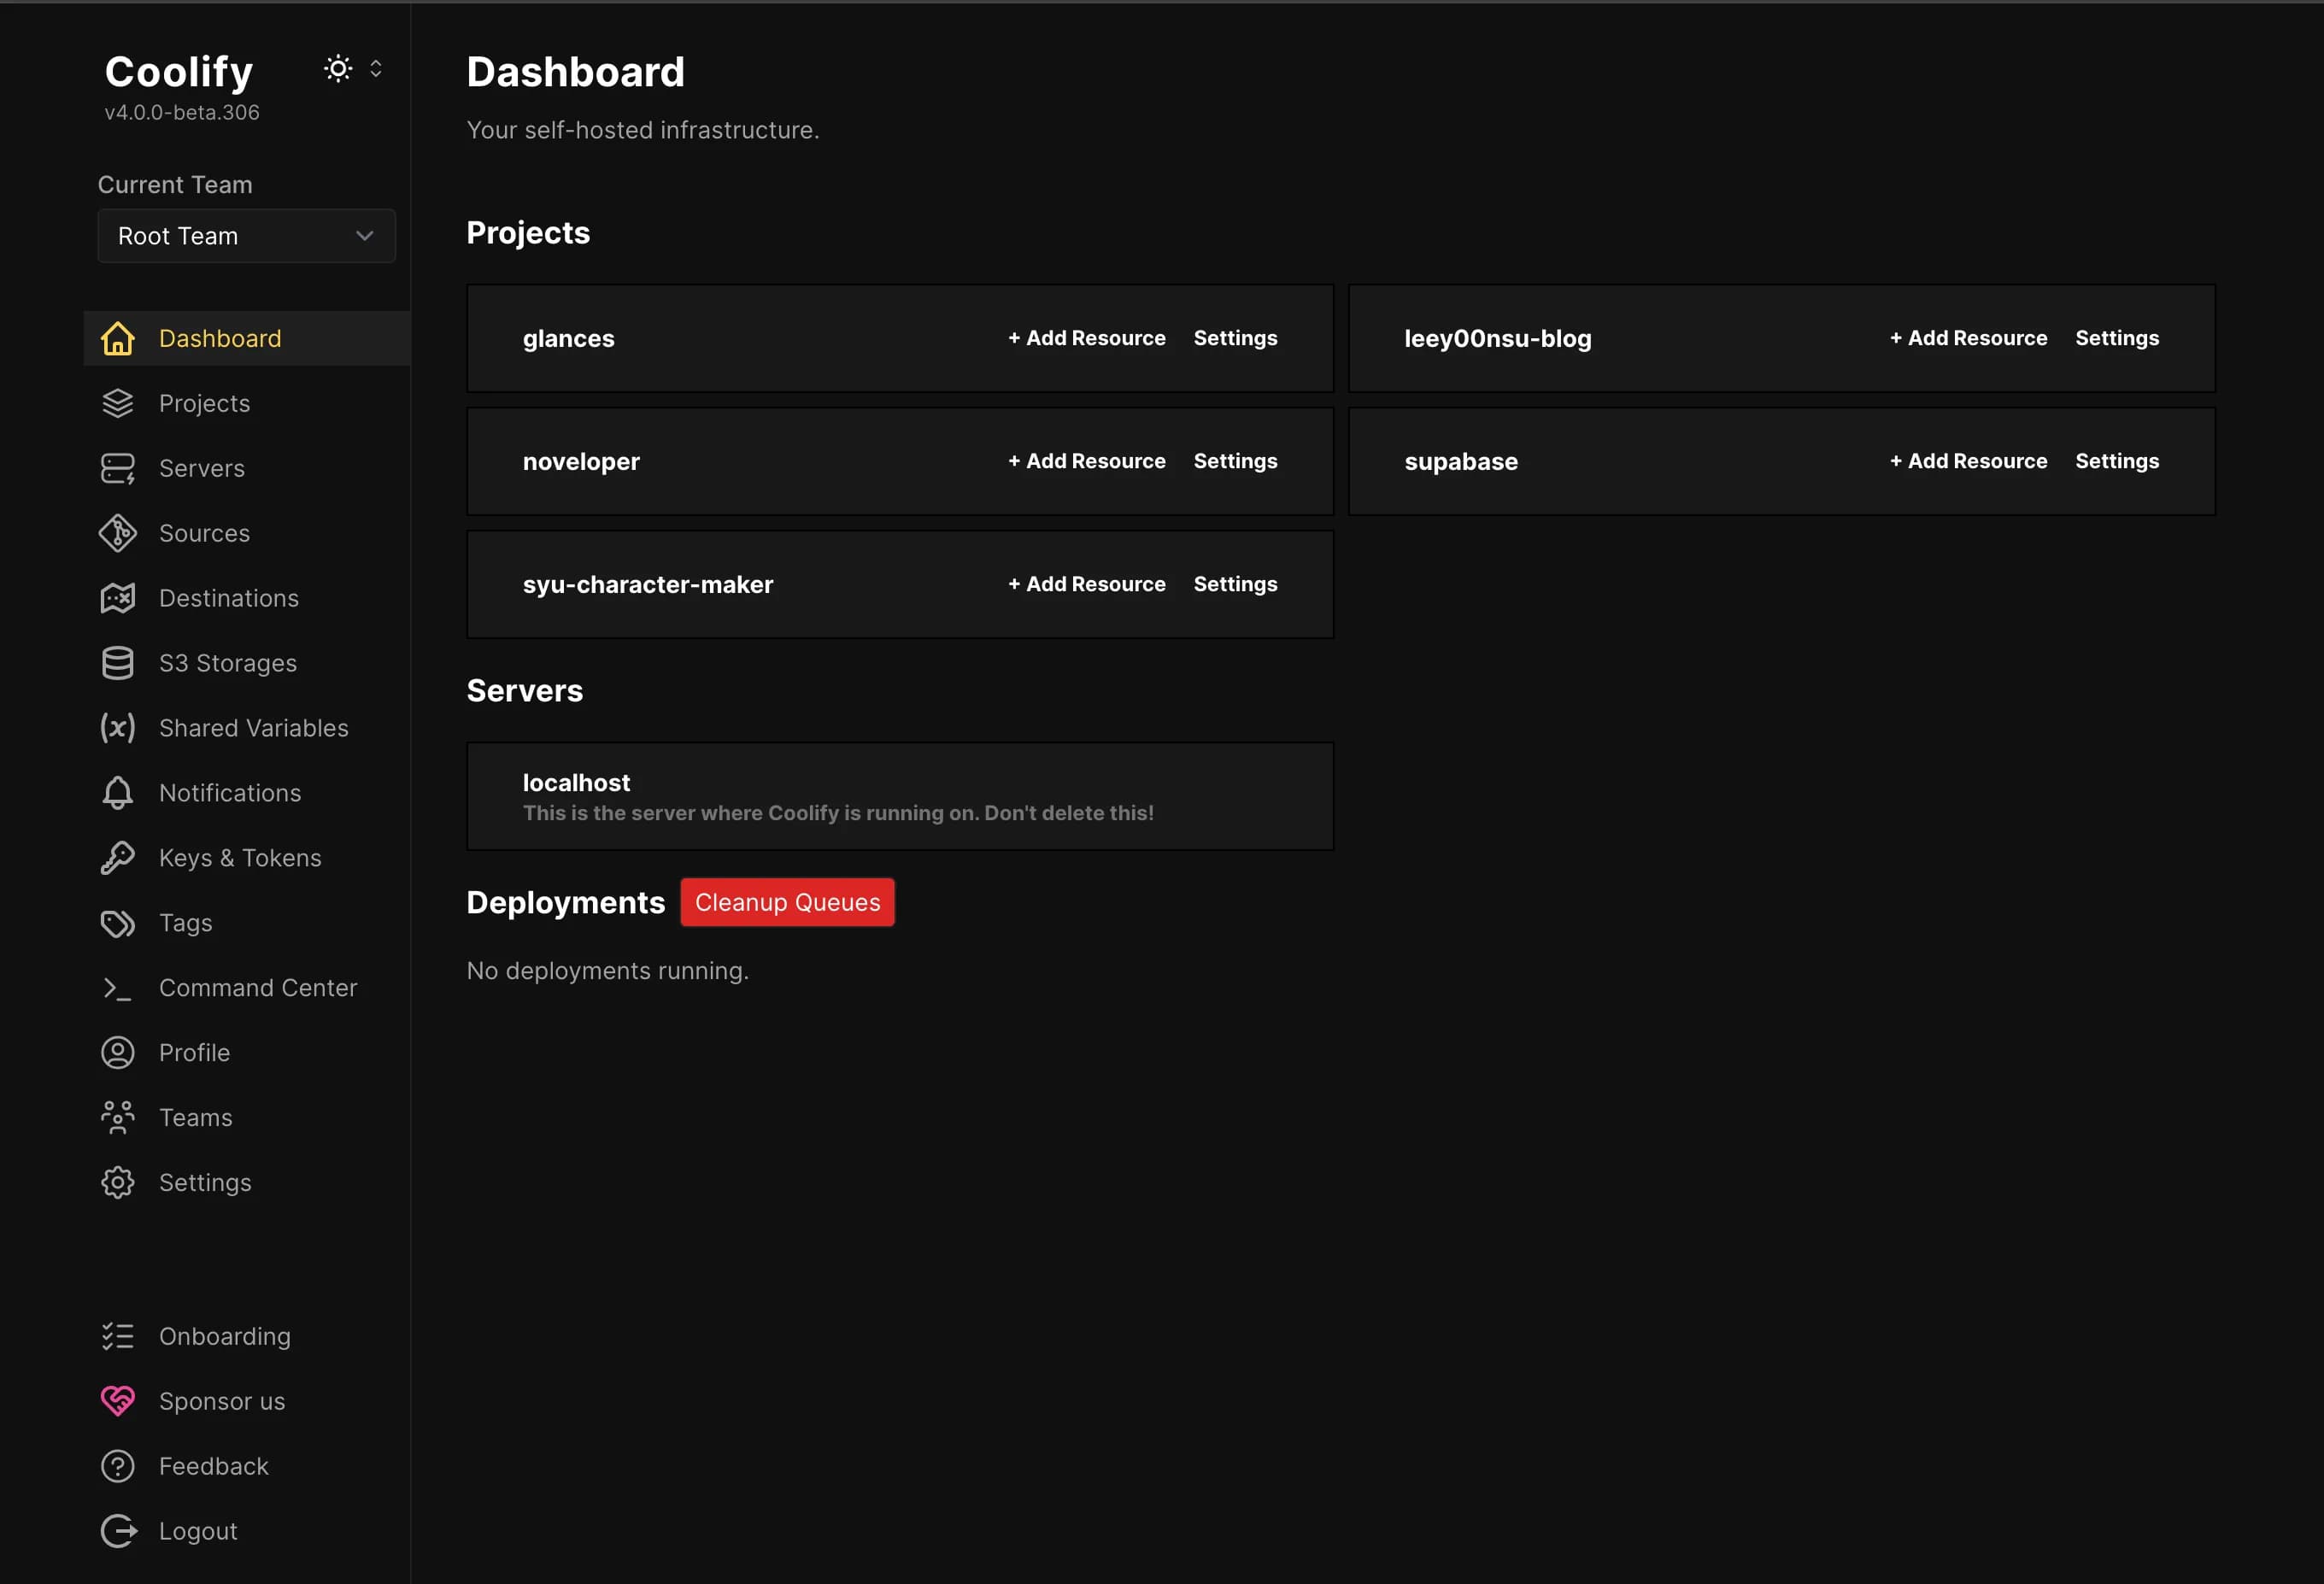This screenshot has width=2324, height=1584.
Task: Click the chevron next to the theme icon
Action: coord(376,68)
